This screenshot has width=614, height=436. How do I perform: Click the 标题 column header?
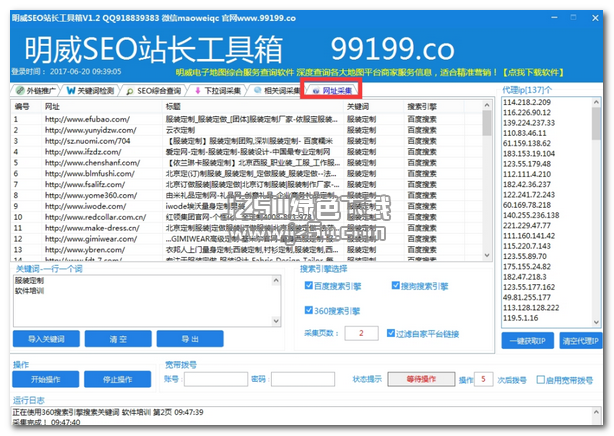pos(253,107)
